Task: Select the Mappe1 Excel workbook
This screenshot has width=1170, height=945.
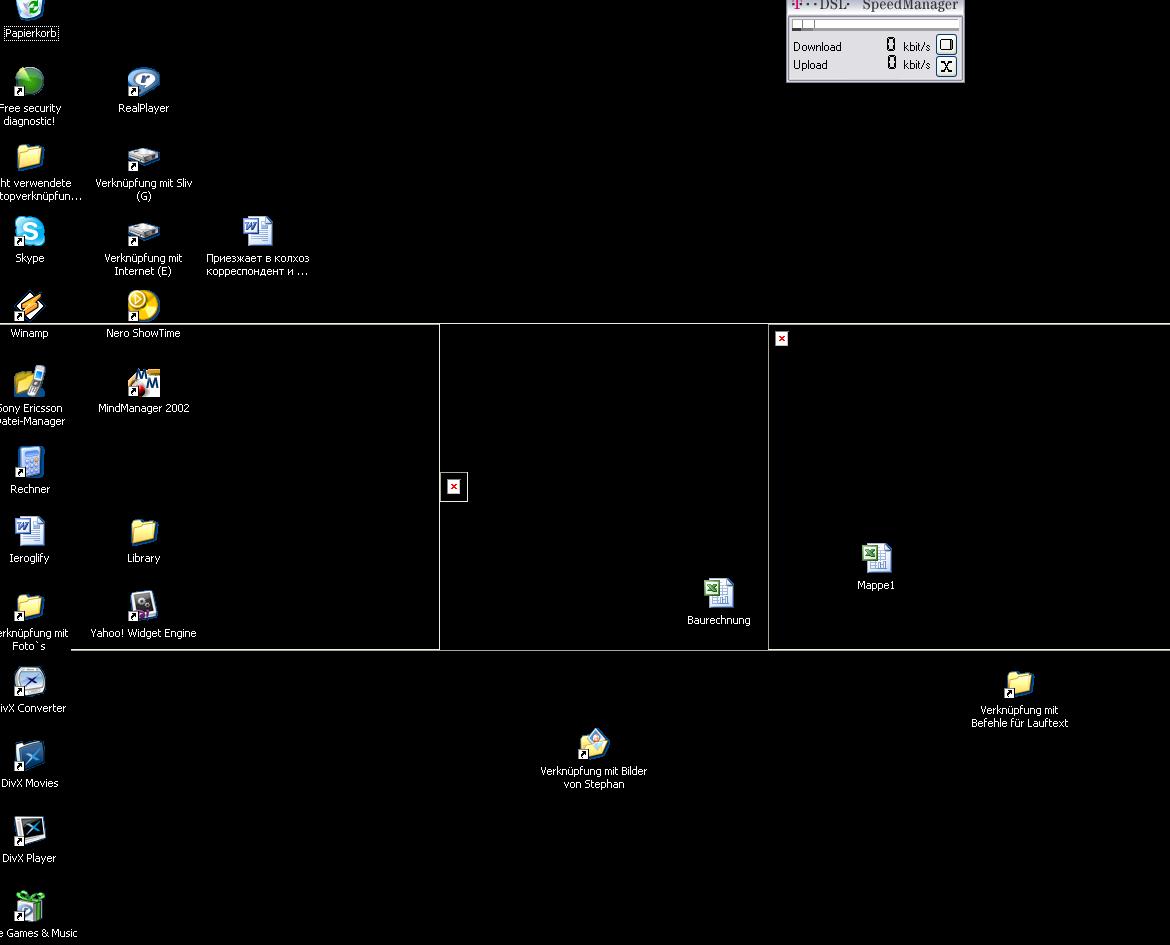Action: pos(876,559)
